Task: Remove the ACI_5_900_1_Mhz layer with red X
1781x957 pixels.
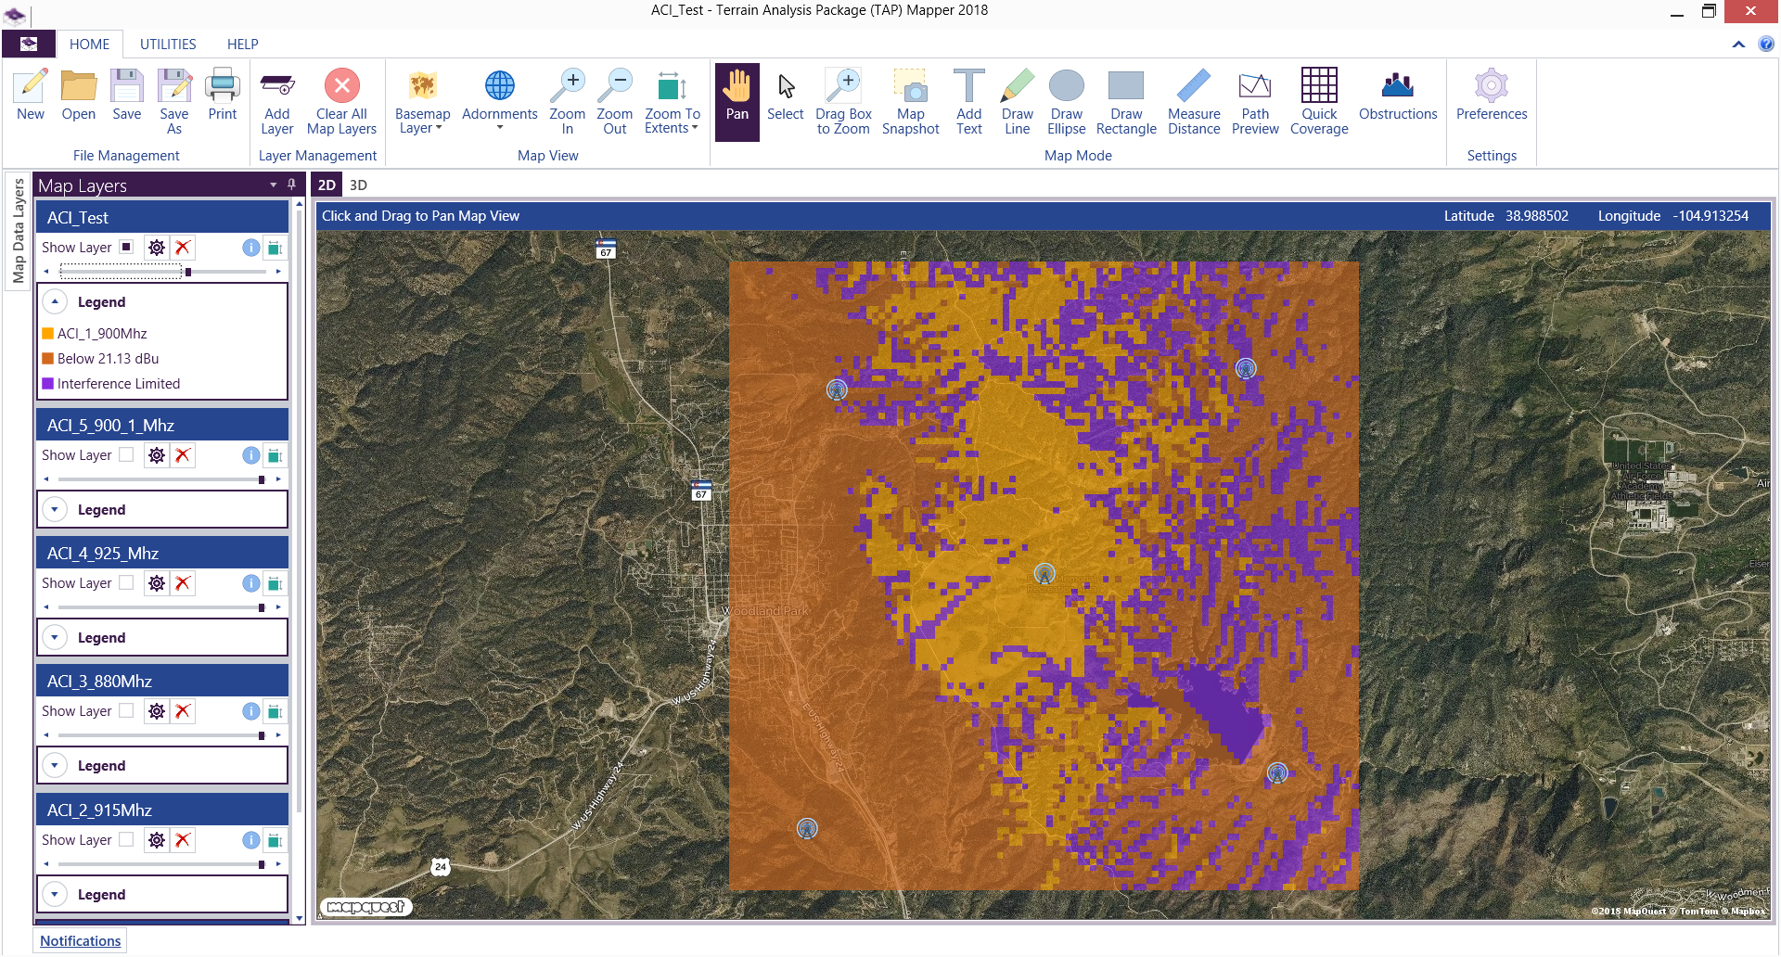Action: pos(183,456)
